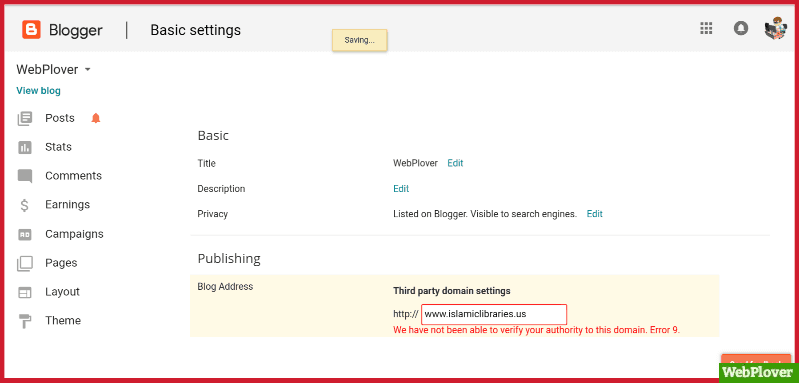Click 'Listed on Blogger' privacy text
Image resolution: width=799 pixels, height=383 pixels.
485,214
